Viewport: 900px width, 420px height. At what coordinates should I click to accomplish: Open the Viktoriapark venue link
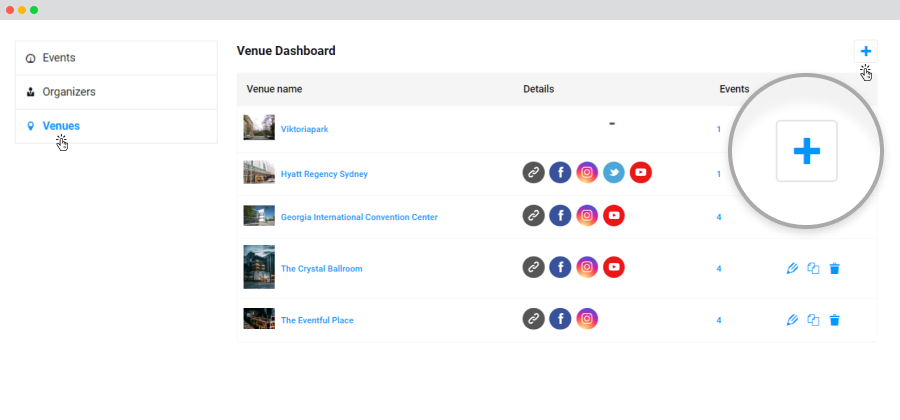304,130
